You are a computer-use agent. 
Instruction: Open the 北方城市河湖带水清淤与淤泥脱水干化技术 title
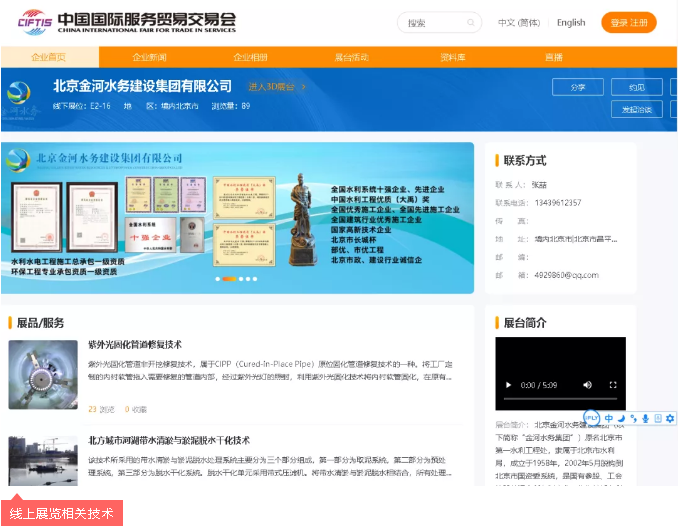[x=169, y=441]
